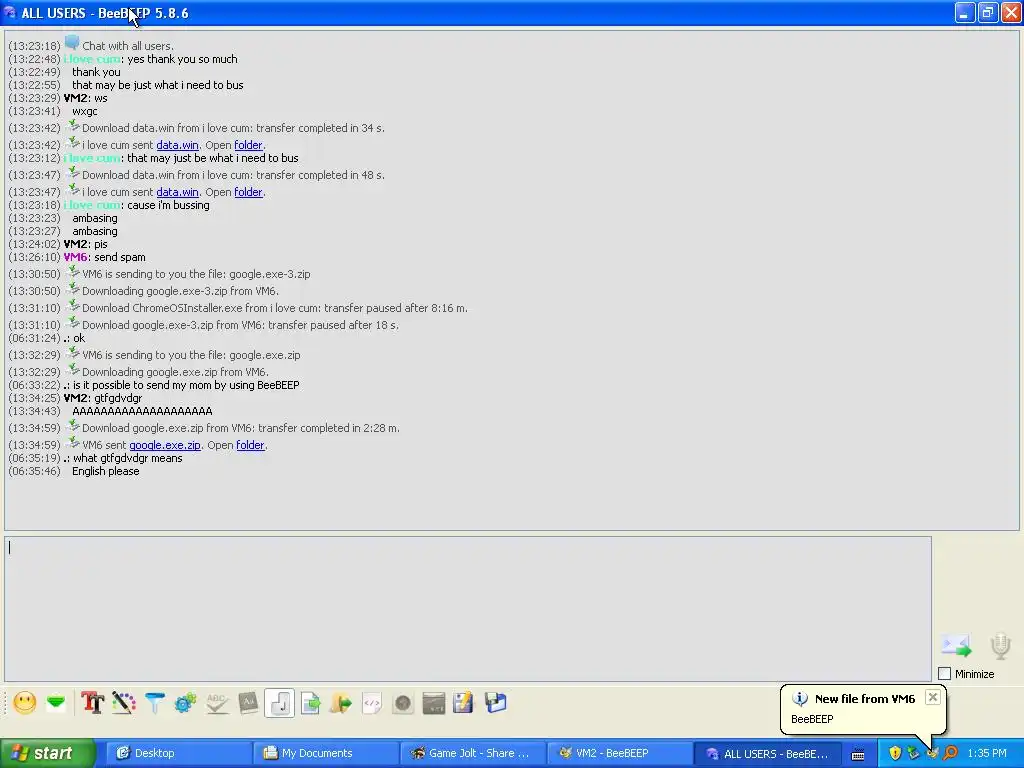Click the AAAAAAAAAAAAAAAAAAAA message line
1024x768 pixels.
click(142, 411)
